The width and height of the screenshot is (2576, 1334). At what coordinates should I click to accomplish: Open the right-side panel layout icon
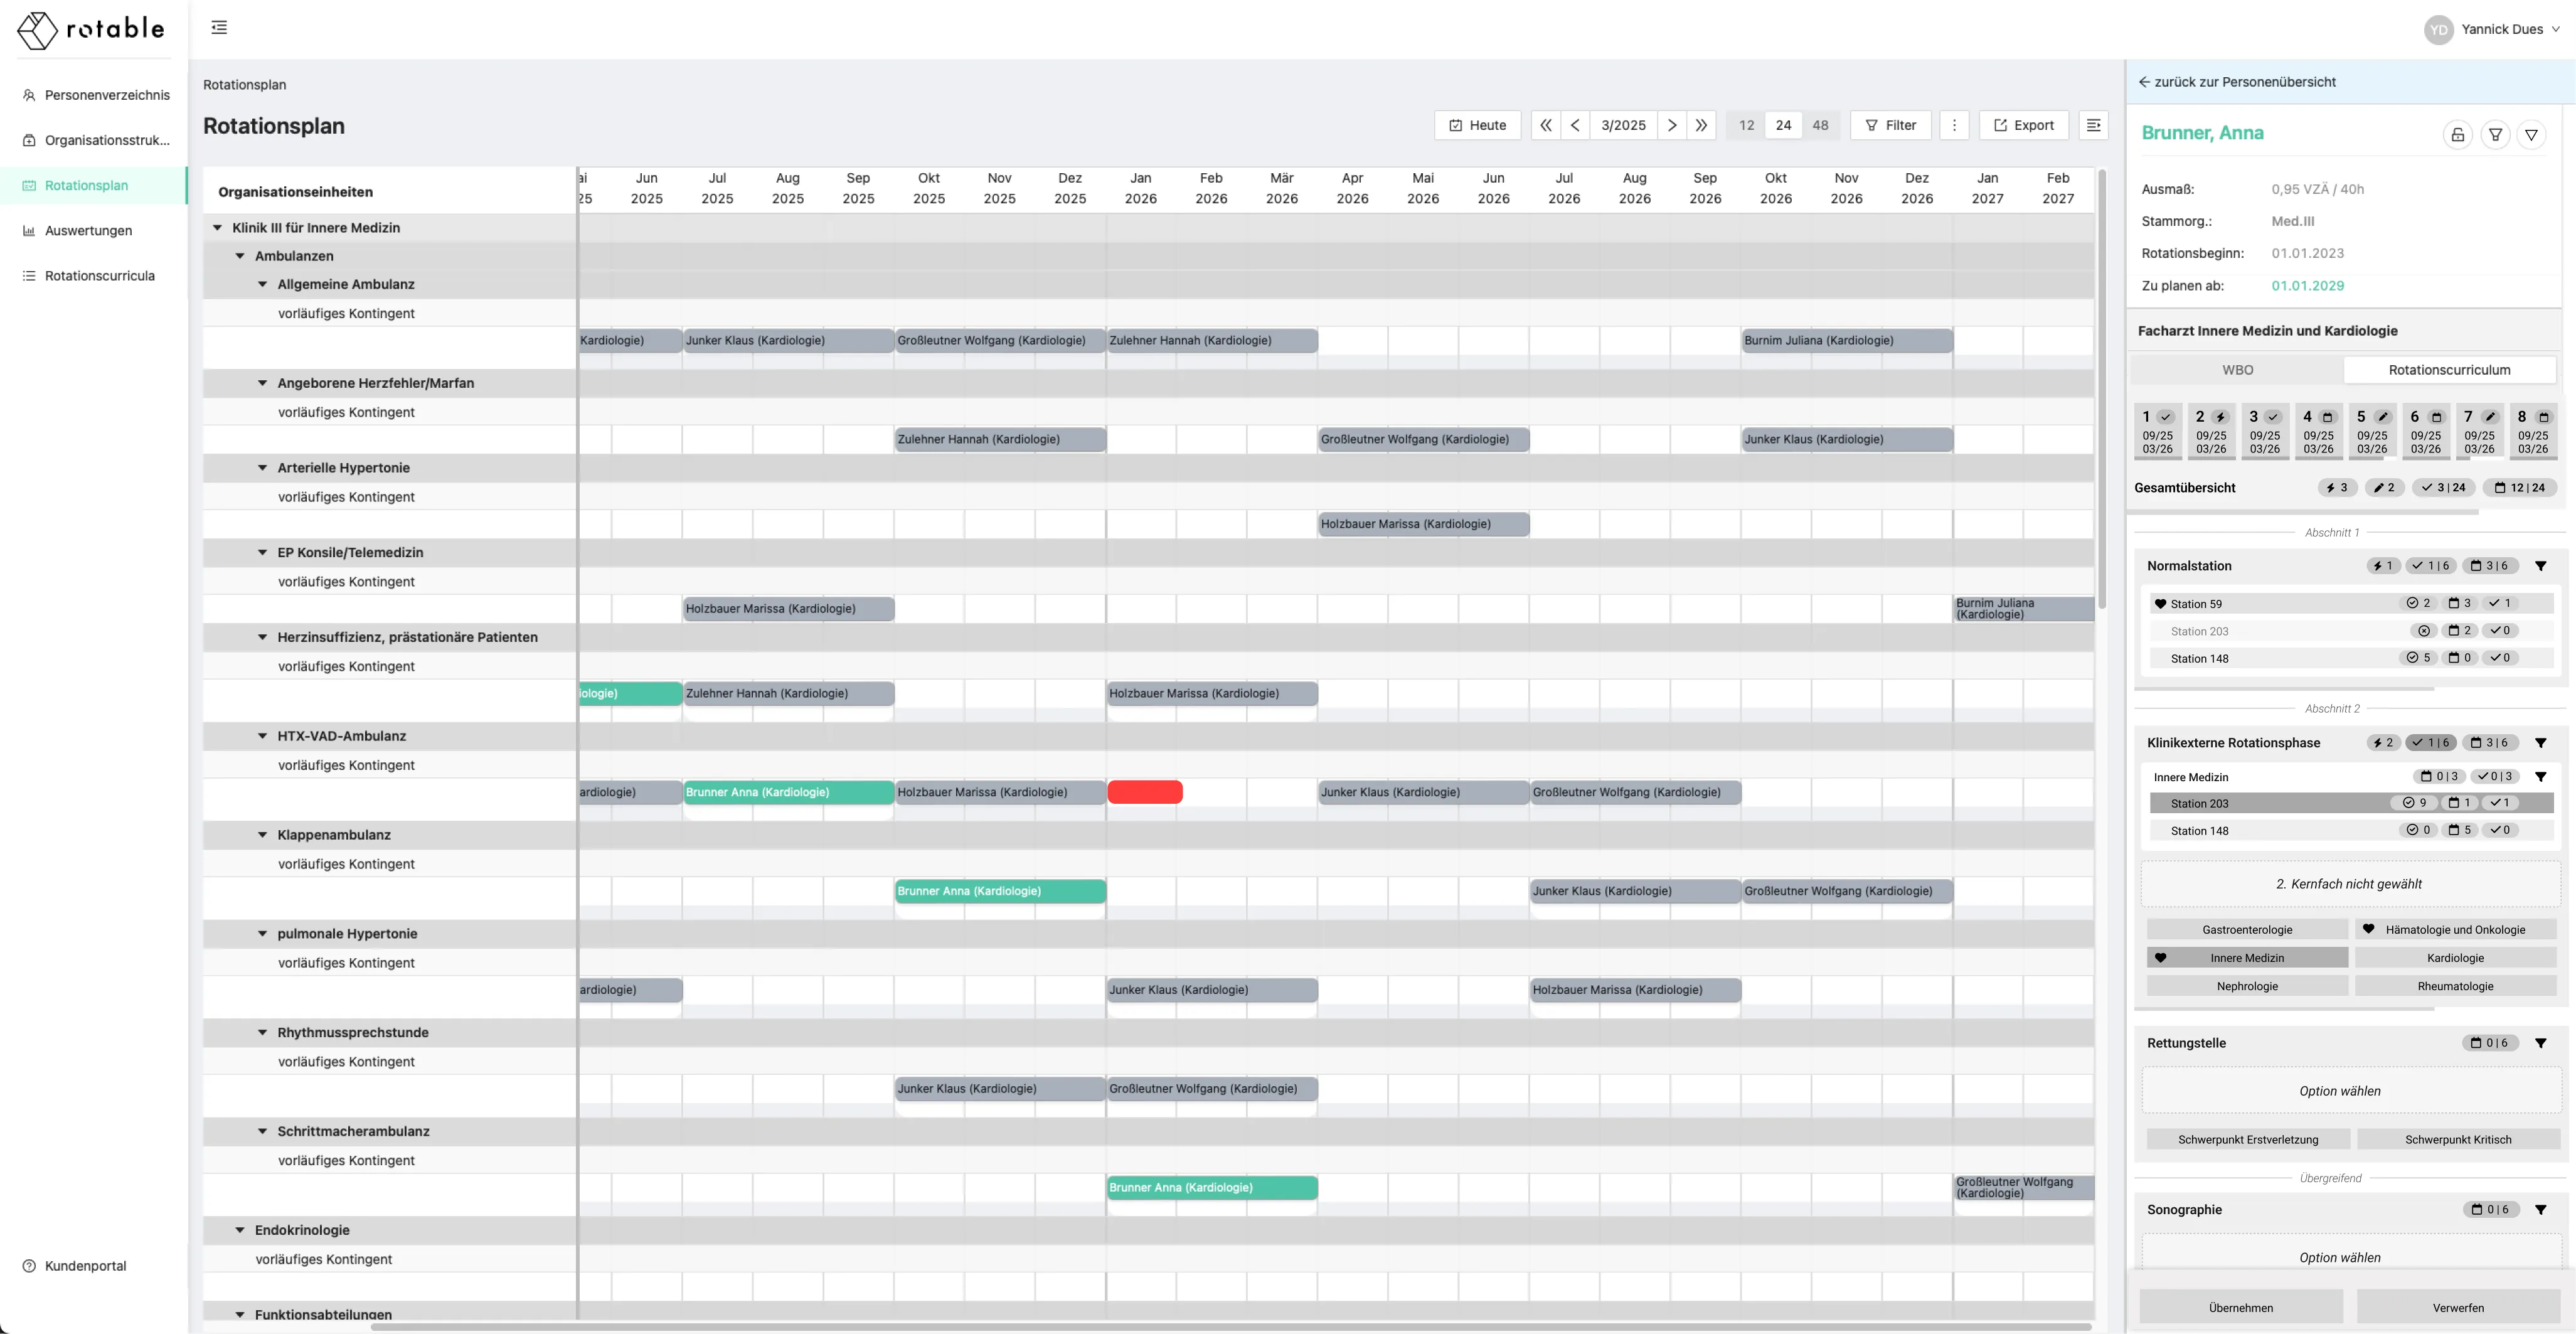click(2093, 125)
